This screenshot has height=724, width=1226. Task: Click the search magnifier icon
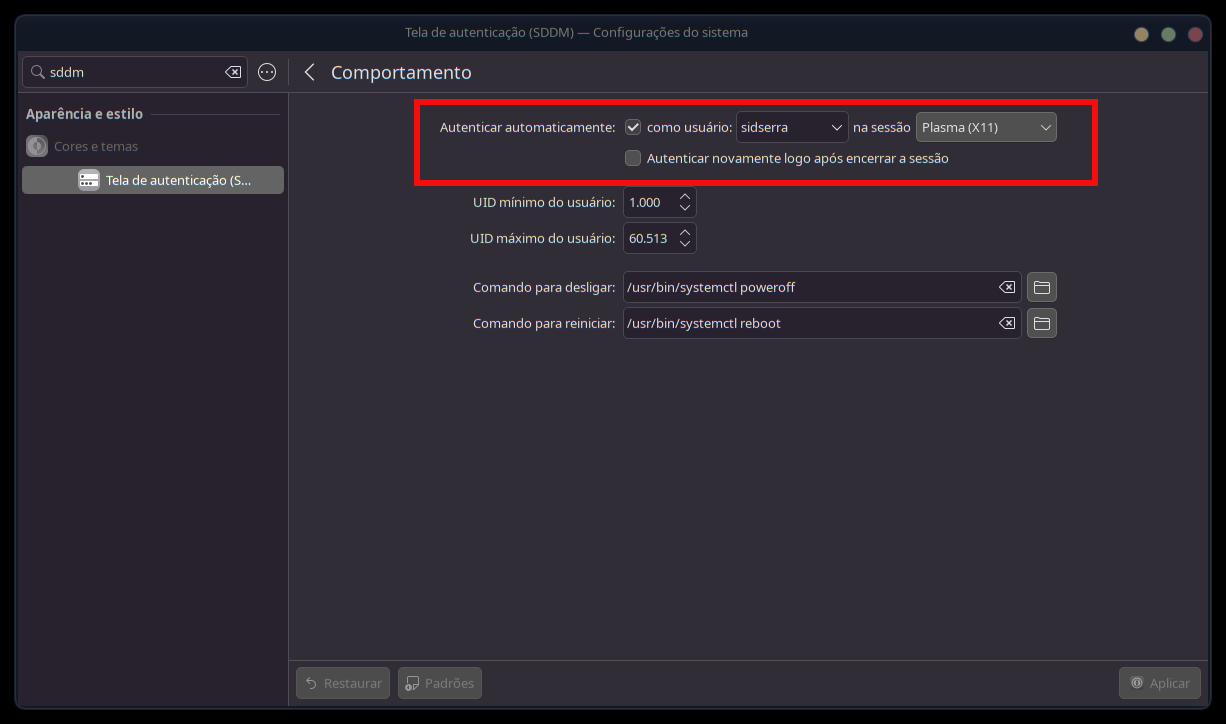[x=38, y=72]
